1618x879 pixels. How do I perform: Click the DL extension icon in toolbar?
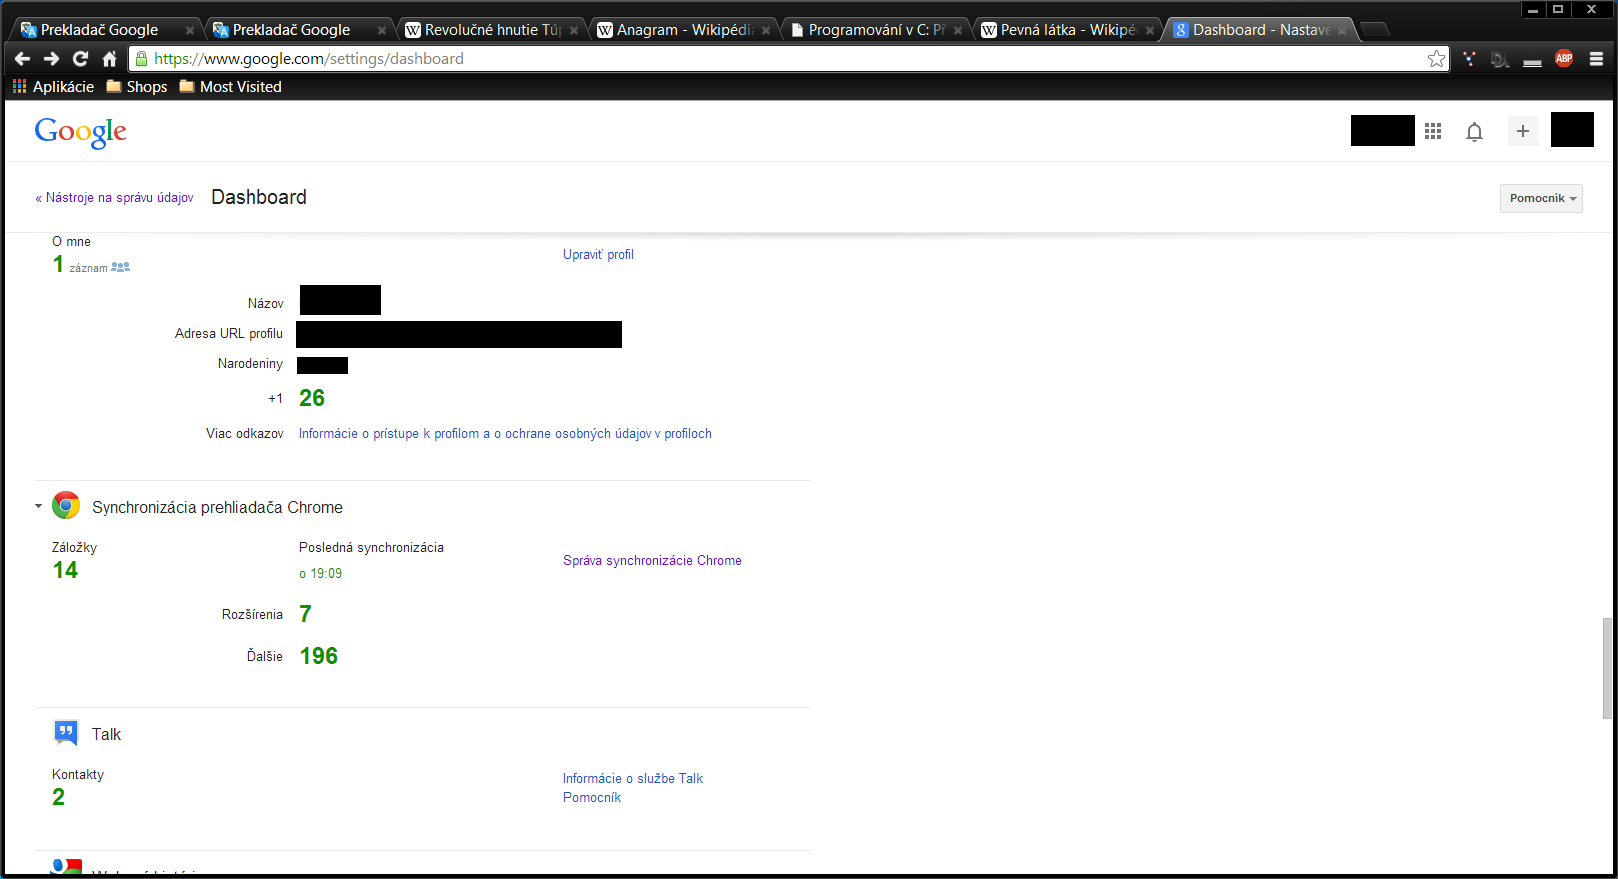click(x=1500, y=59)
